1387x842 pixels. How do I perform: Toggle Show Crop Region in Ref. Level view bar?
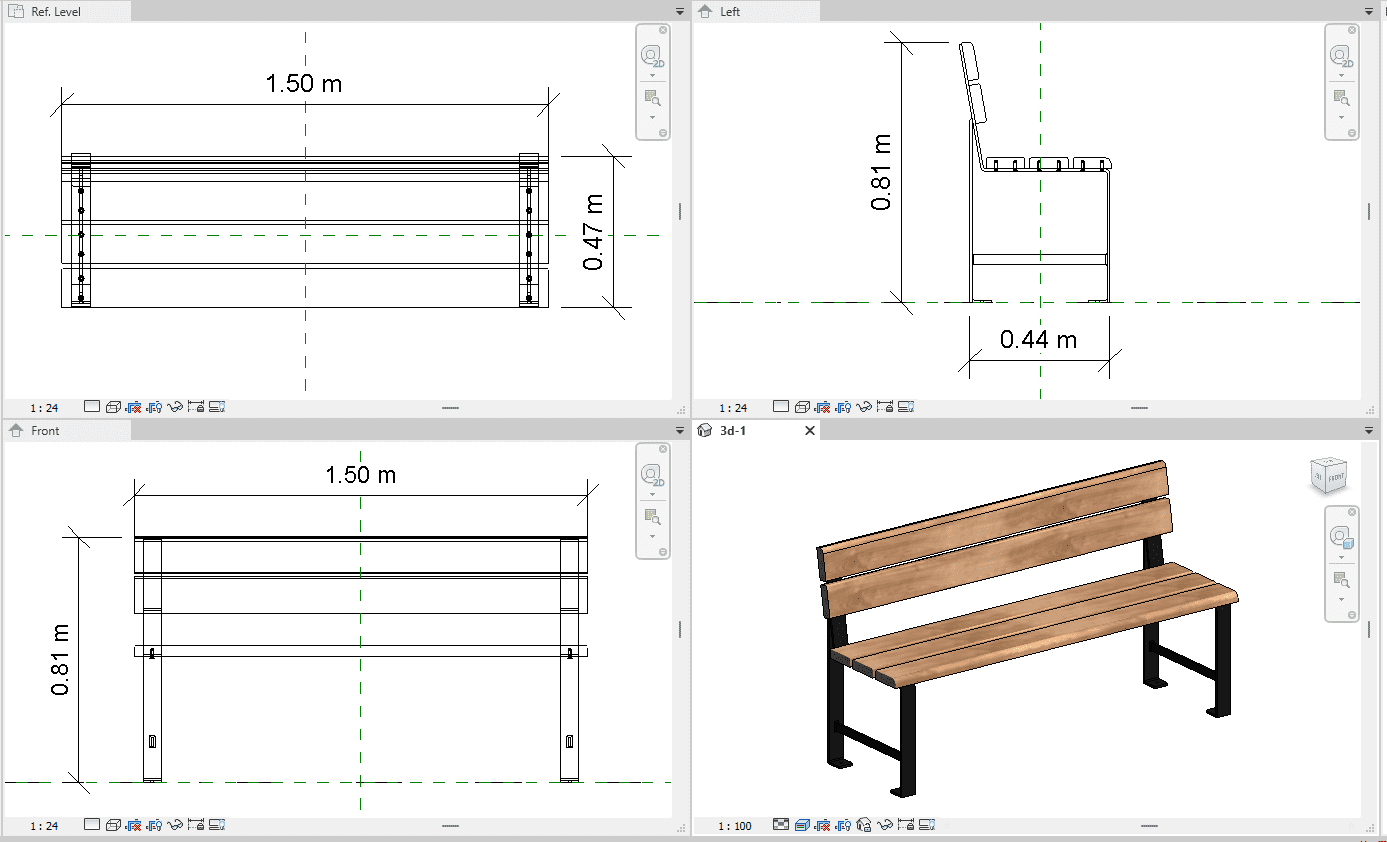(154, 407)
